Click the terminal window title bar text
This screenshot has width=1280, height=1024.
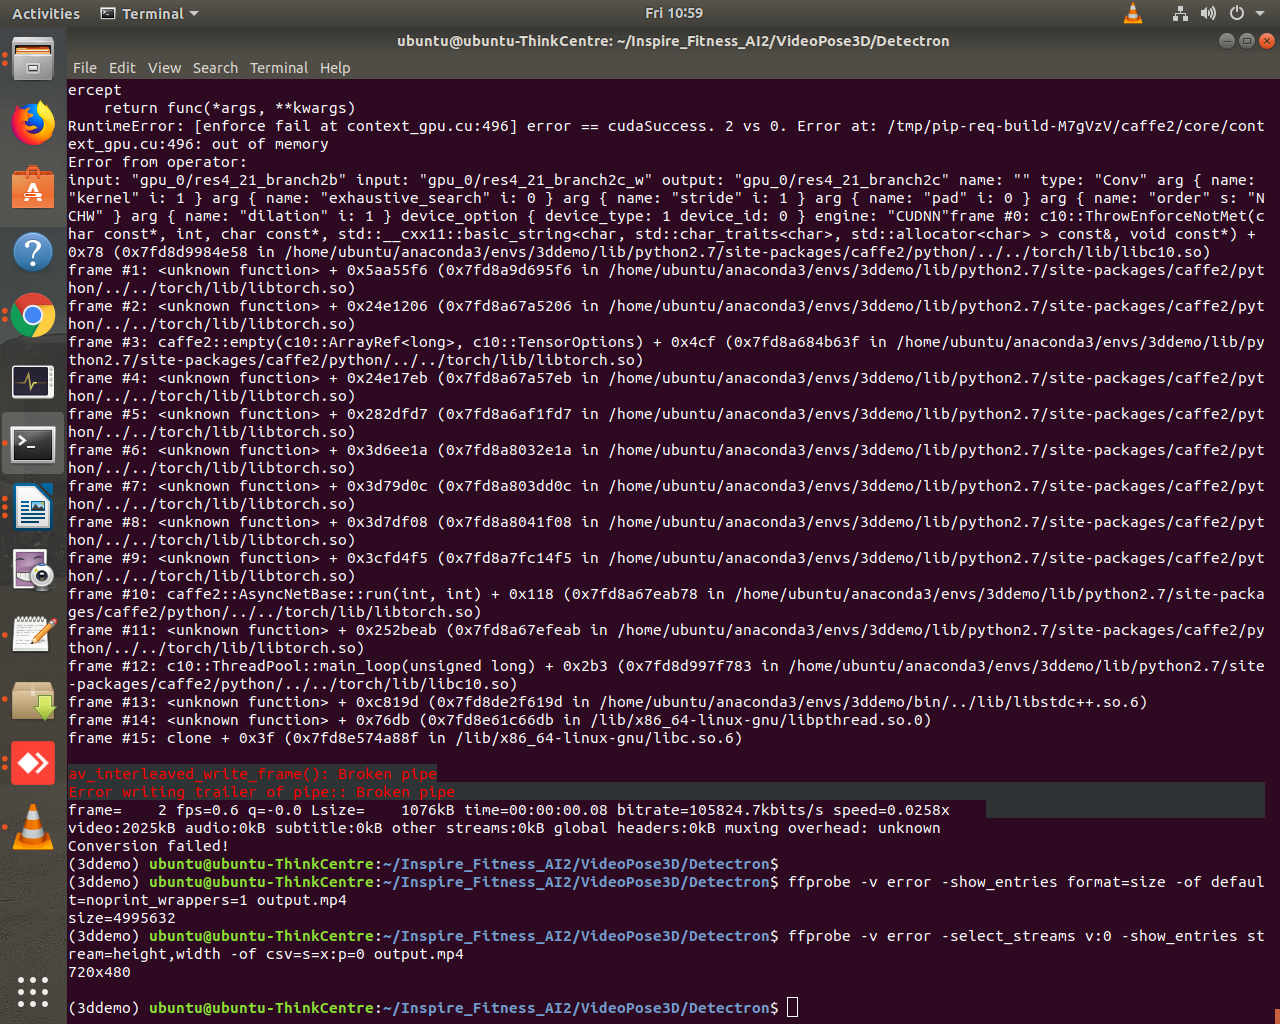(x=673, y=41)
